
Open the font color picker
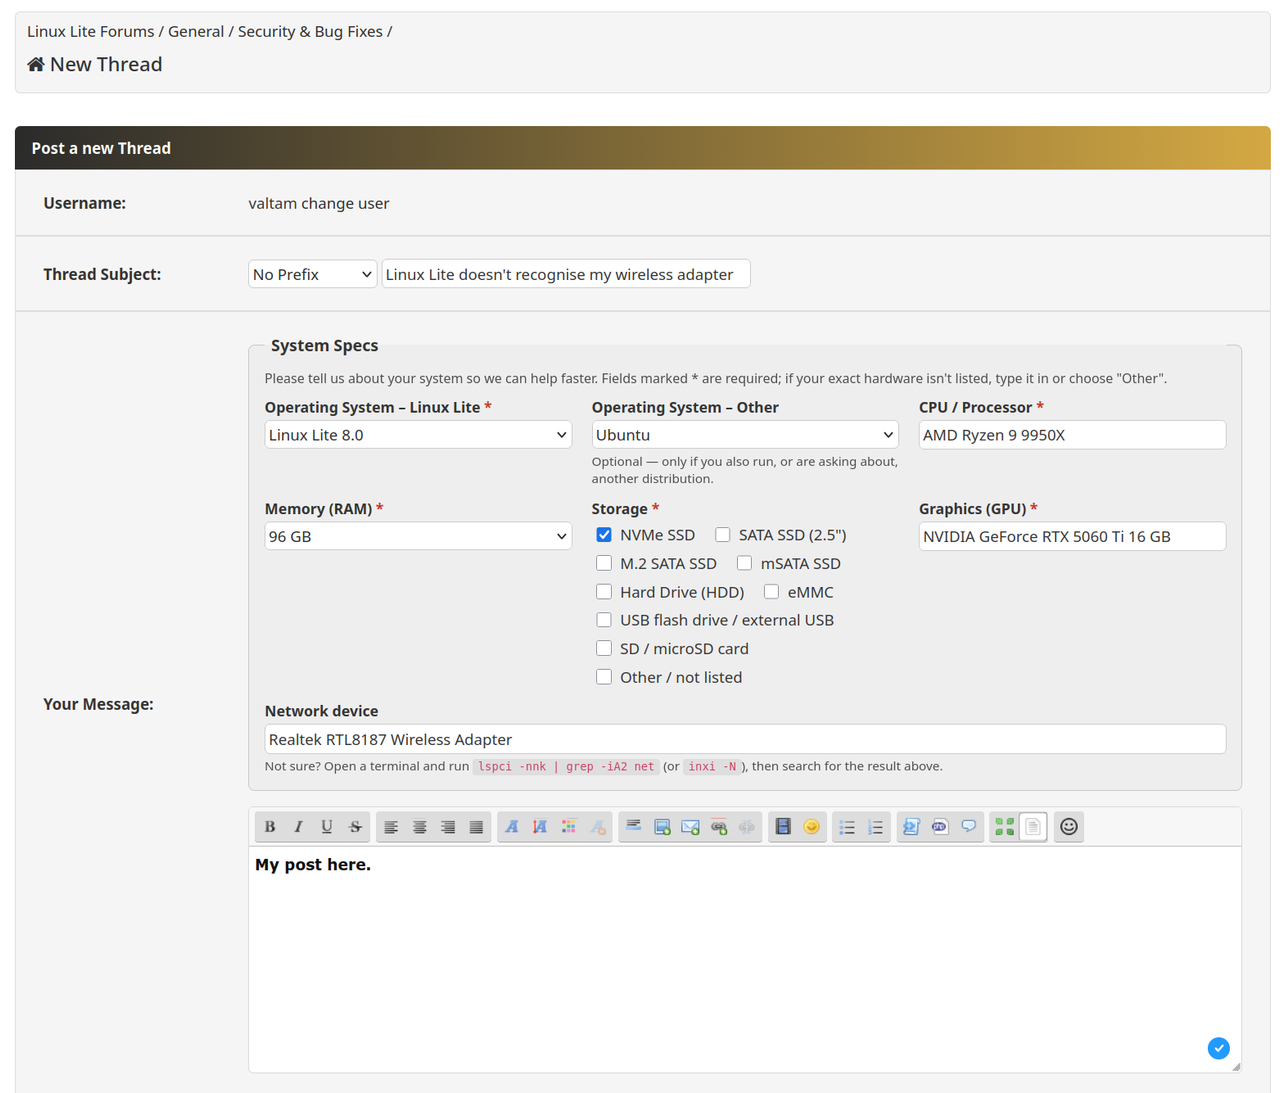(569, 827)
